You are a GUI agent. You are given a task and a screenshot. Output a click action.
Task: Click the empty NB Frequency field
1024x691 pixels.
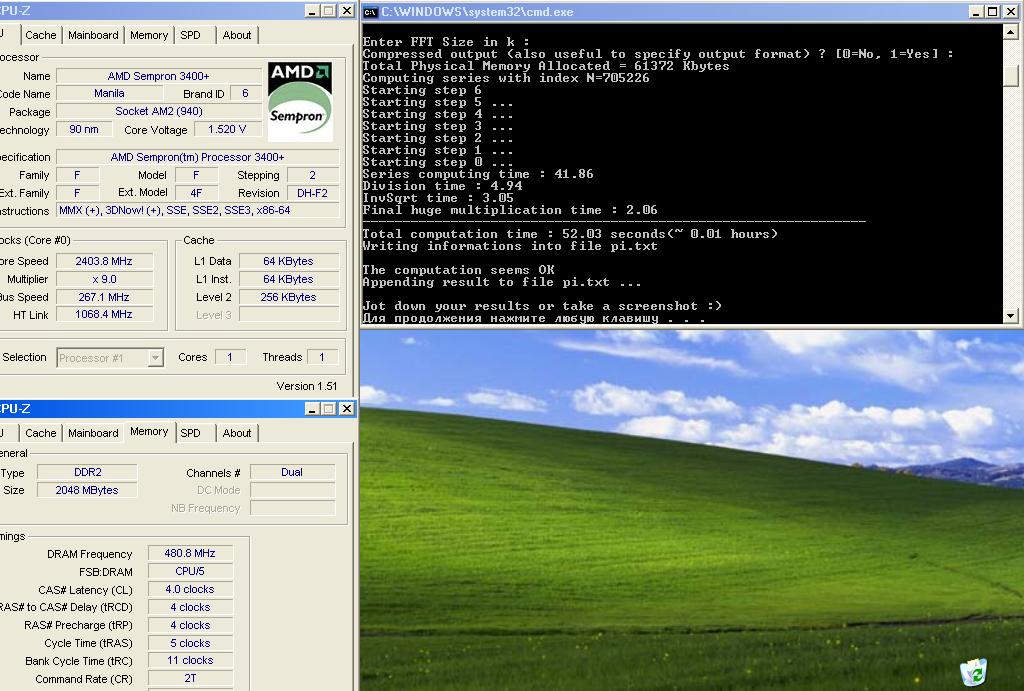292,508
